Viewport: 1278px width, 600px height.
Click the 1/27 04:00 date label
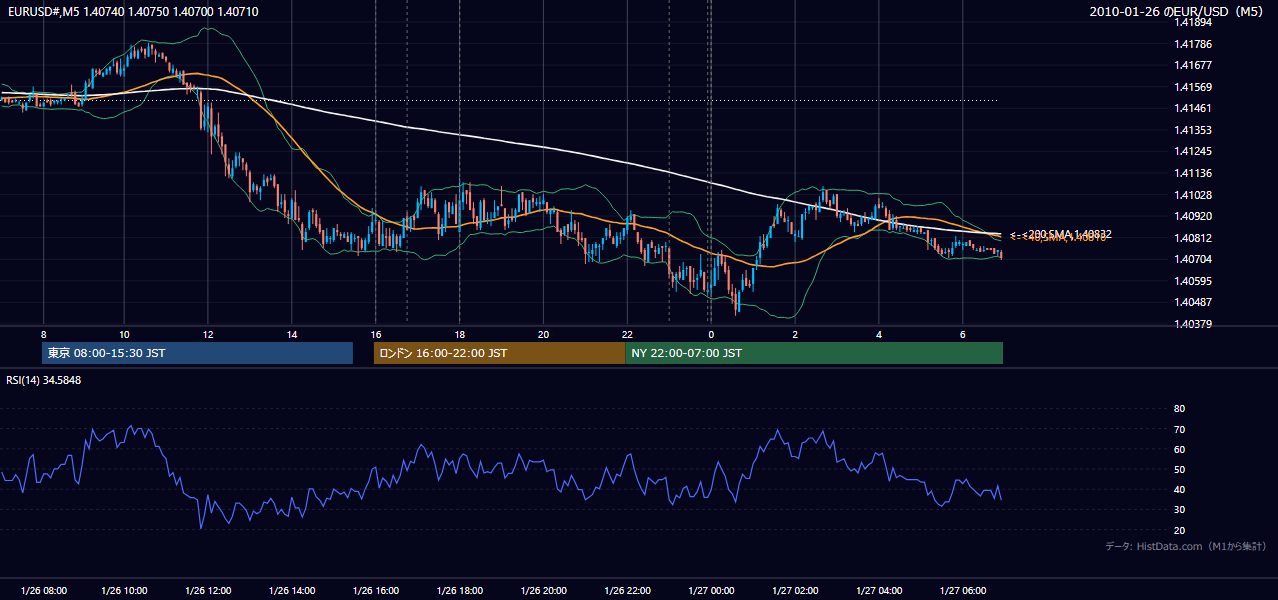[x=879, y=590]
